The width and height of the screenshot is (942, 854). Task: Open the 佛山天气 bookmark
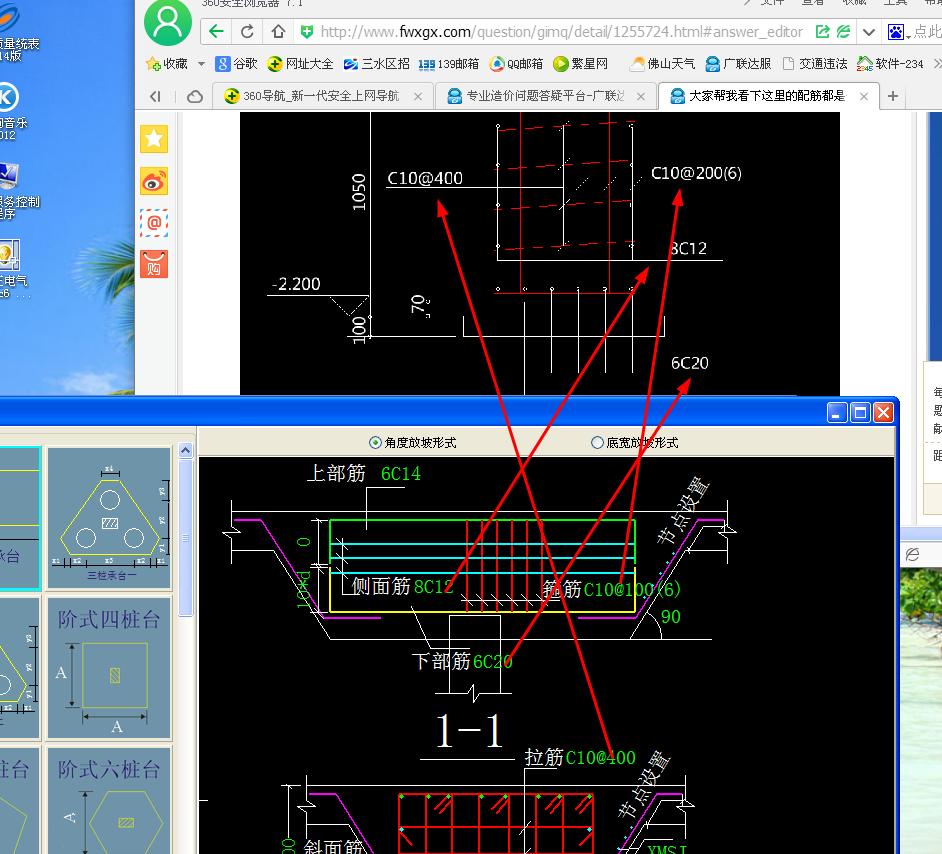coord(662,64)
